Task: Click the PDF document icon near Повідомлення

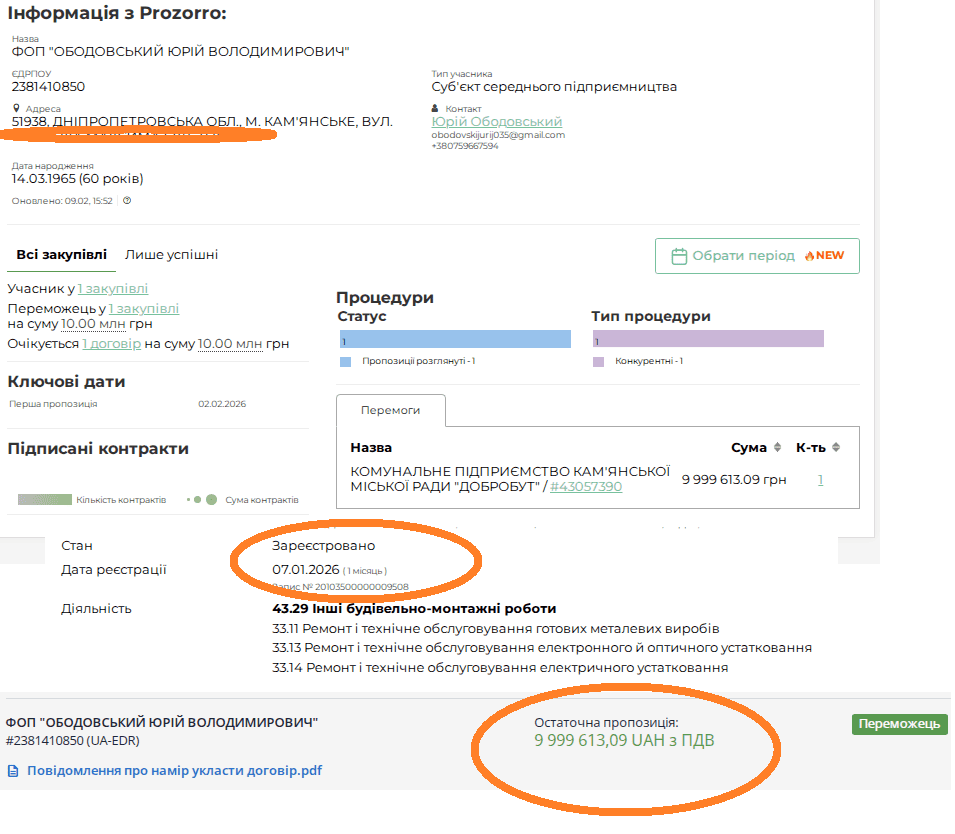Action: (14, 771)
